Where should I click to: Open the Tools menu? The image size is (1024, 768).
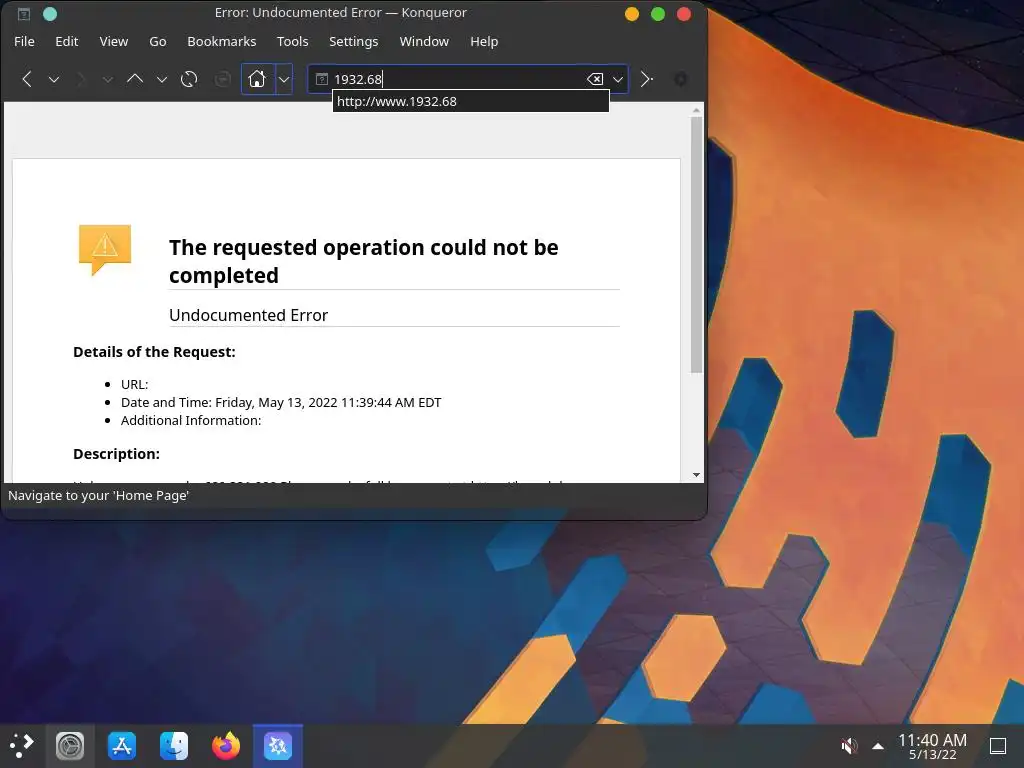[x=292, y=41]
